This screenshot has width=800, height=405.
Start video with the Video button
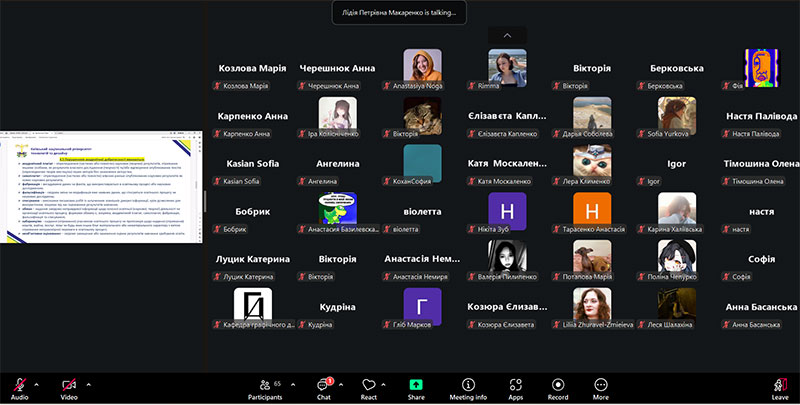click(69, 385)
